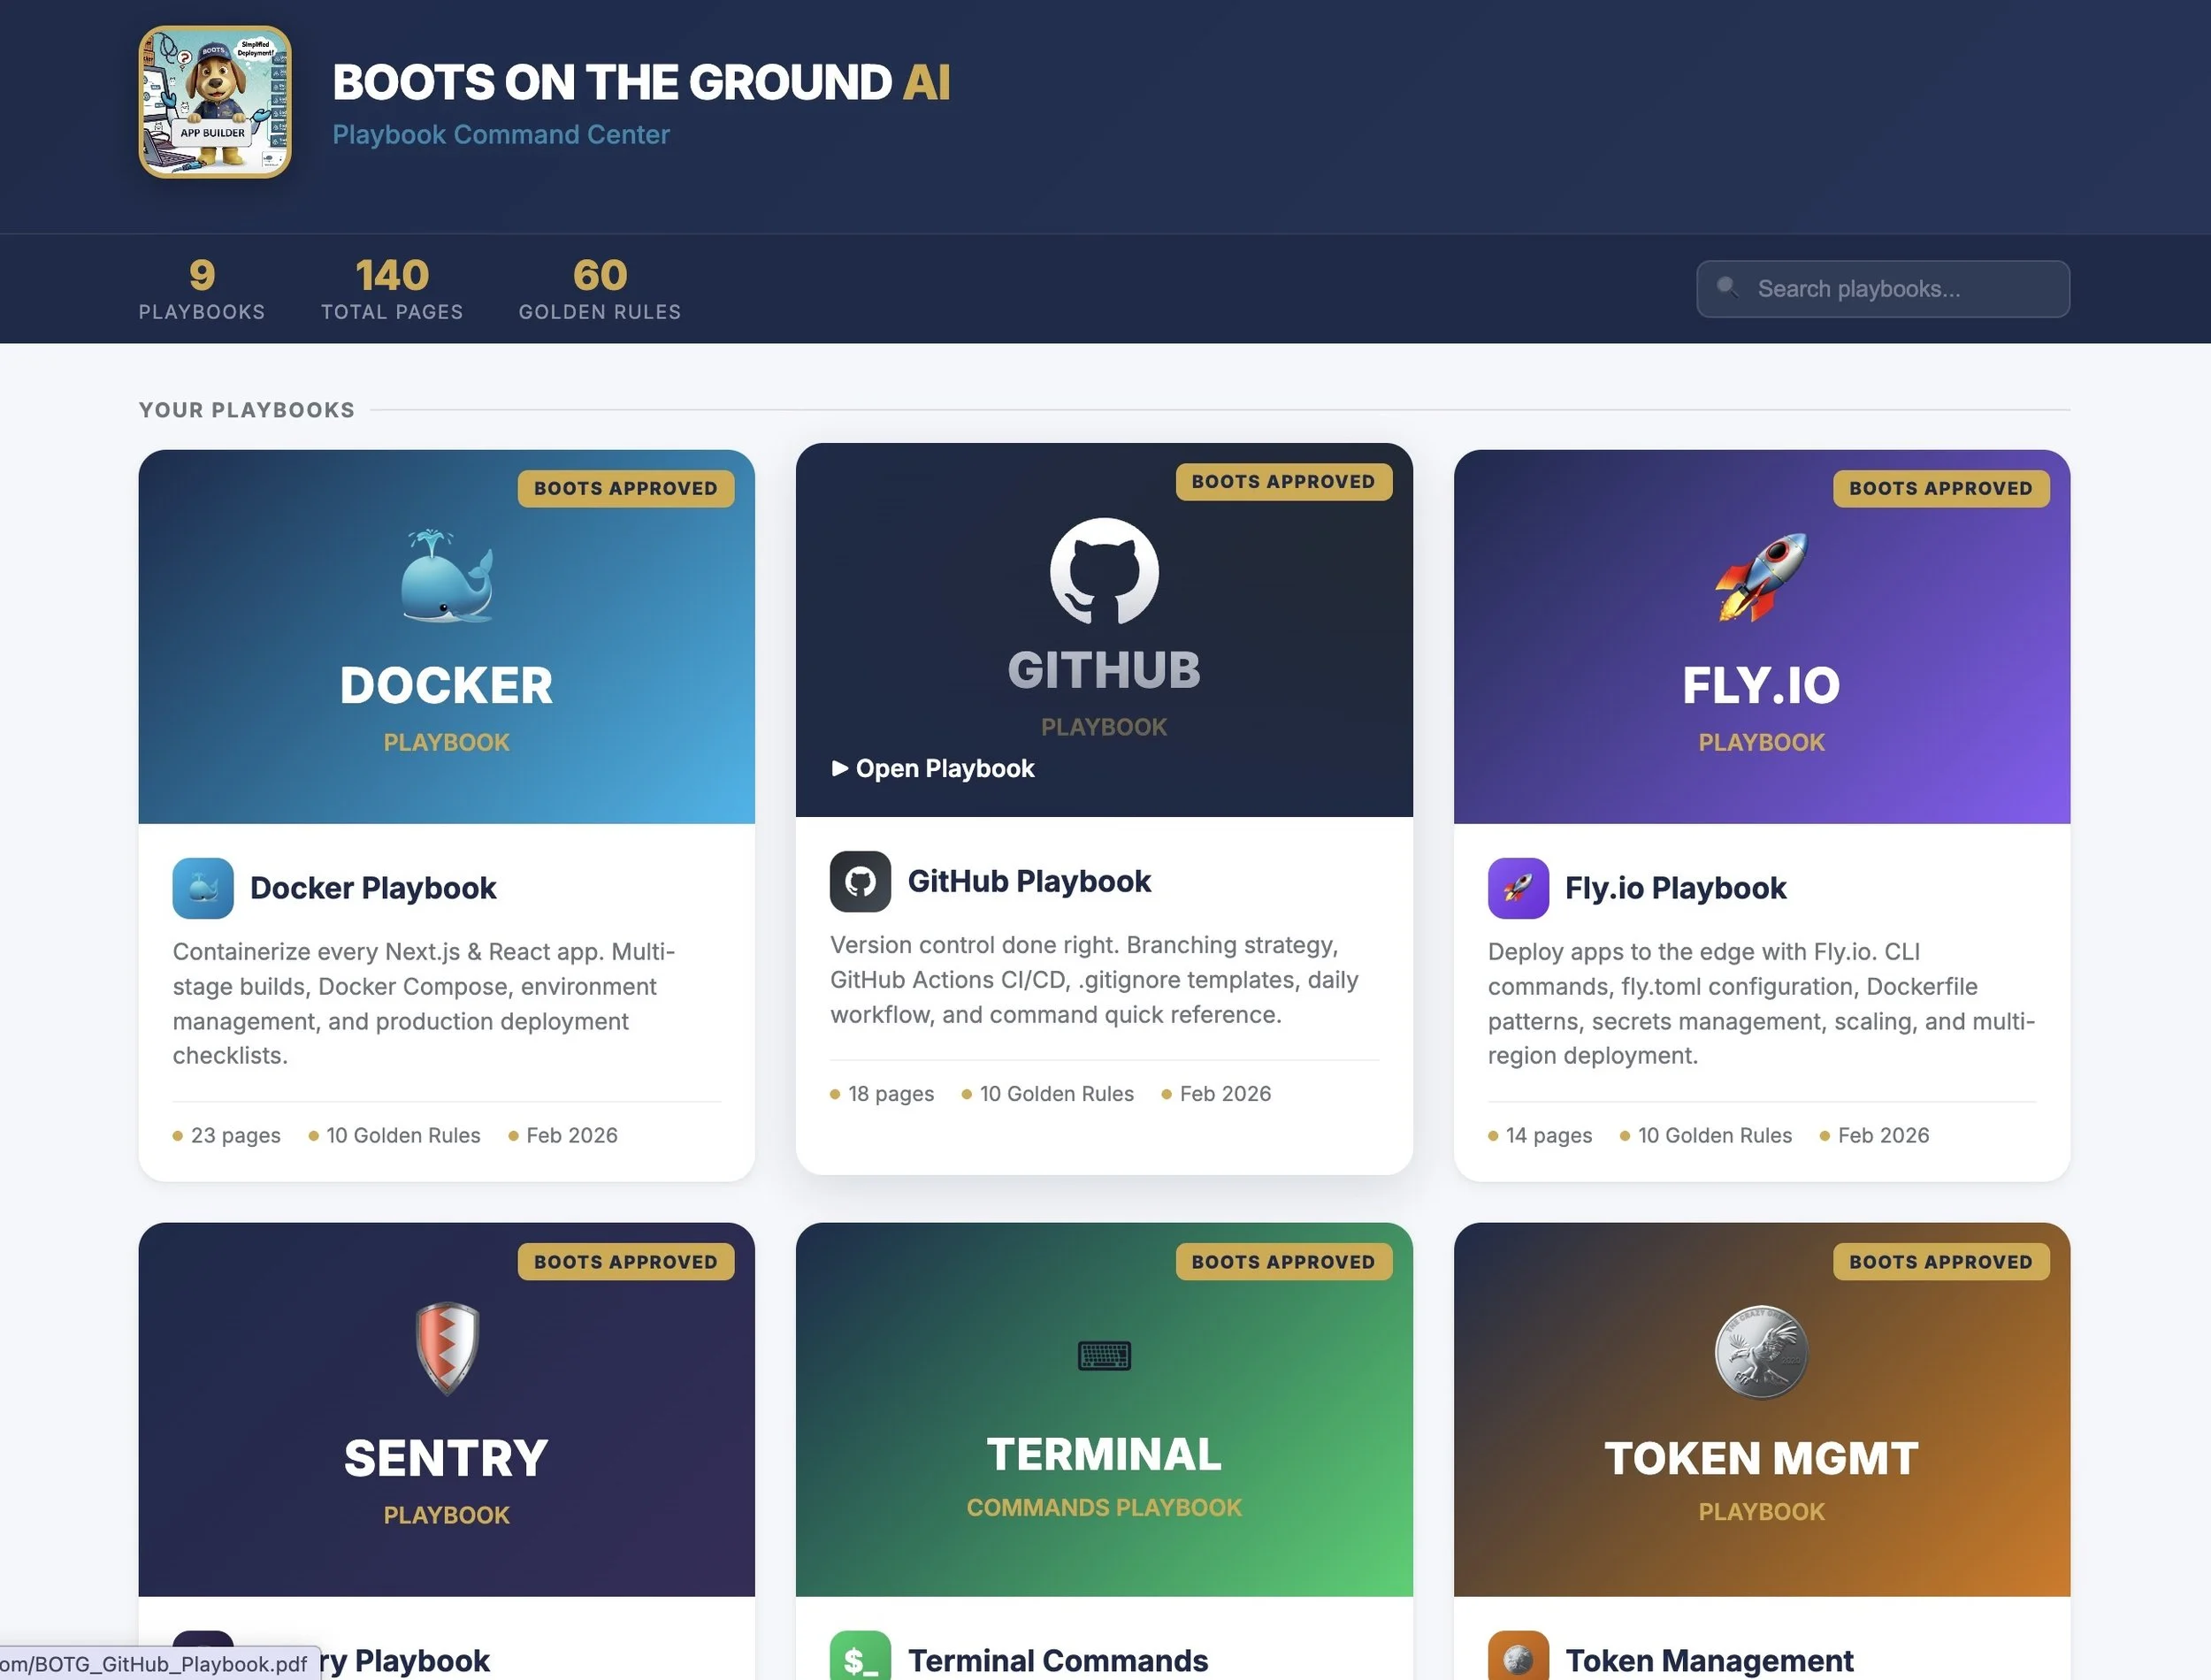Click 'Playbook' subtitle on Sentry banner
This screenshot has width=2211, height=1680.
click(x=446, y=1515)
